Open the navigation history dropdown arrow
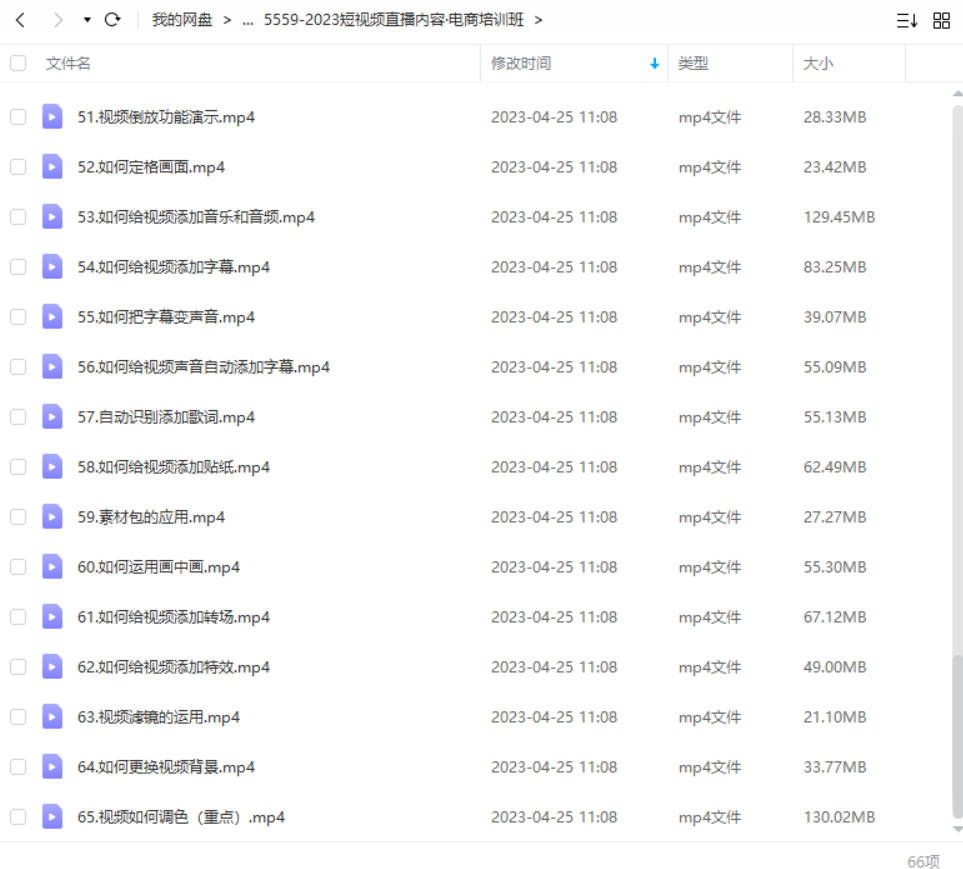The height and width of the screenshot is (869, 963). tap(87, 20)
